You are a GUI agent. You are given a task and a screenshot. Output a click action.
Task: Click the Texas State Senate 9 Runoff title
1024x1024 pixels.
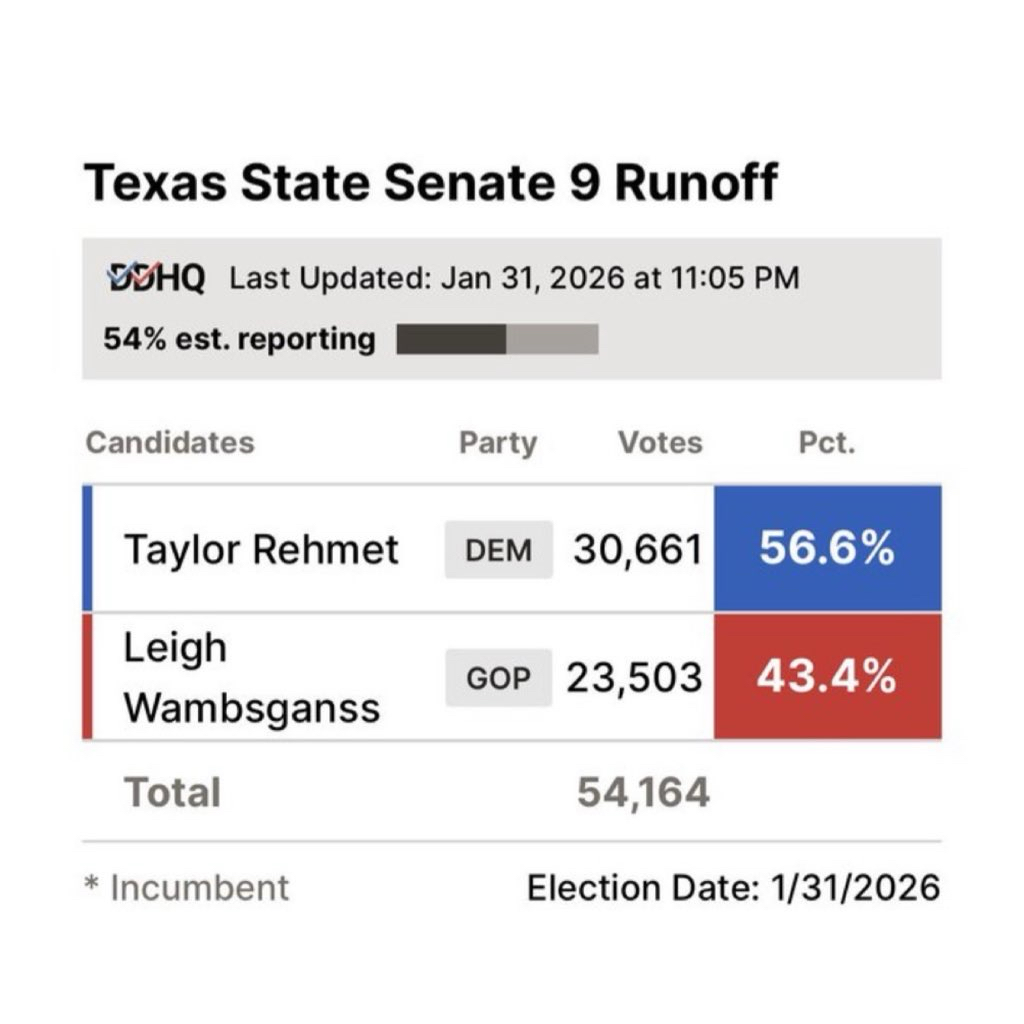[x=430, y=184]
